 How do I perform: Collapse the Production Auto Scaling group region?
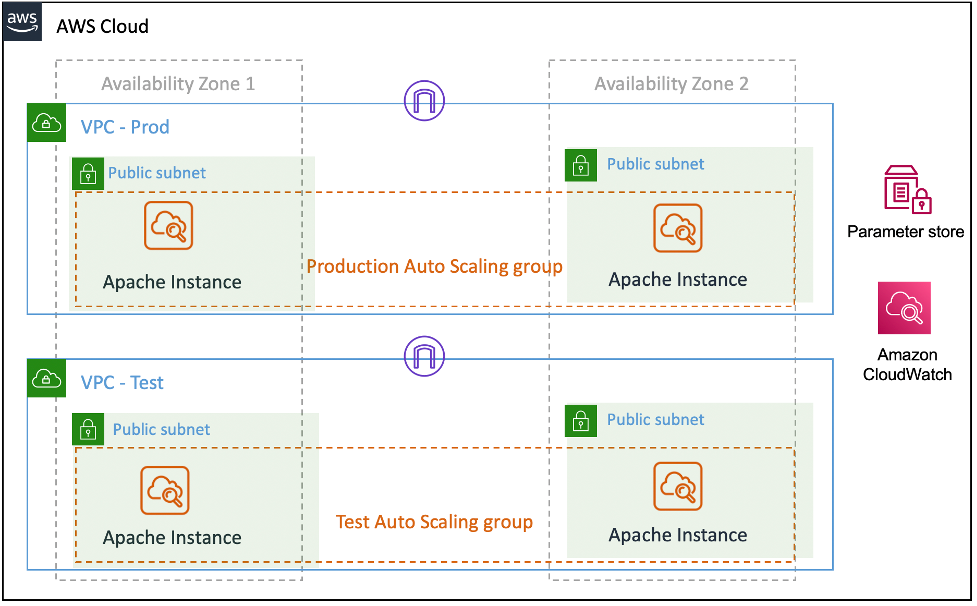pyautogui.click(x=434, y=267)
